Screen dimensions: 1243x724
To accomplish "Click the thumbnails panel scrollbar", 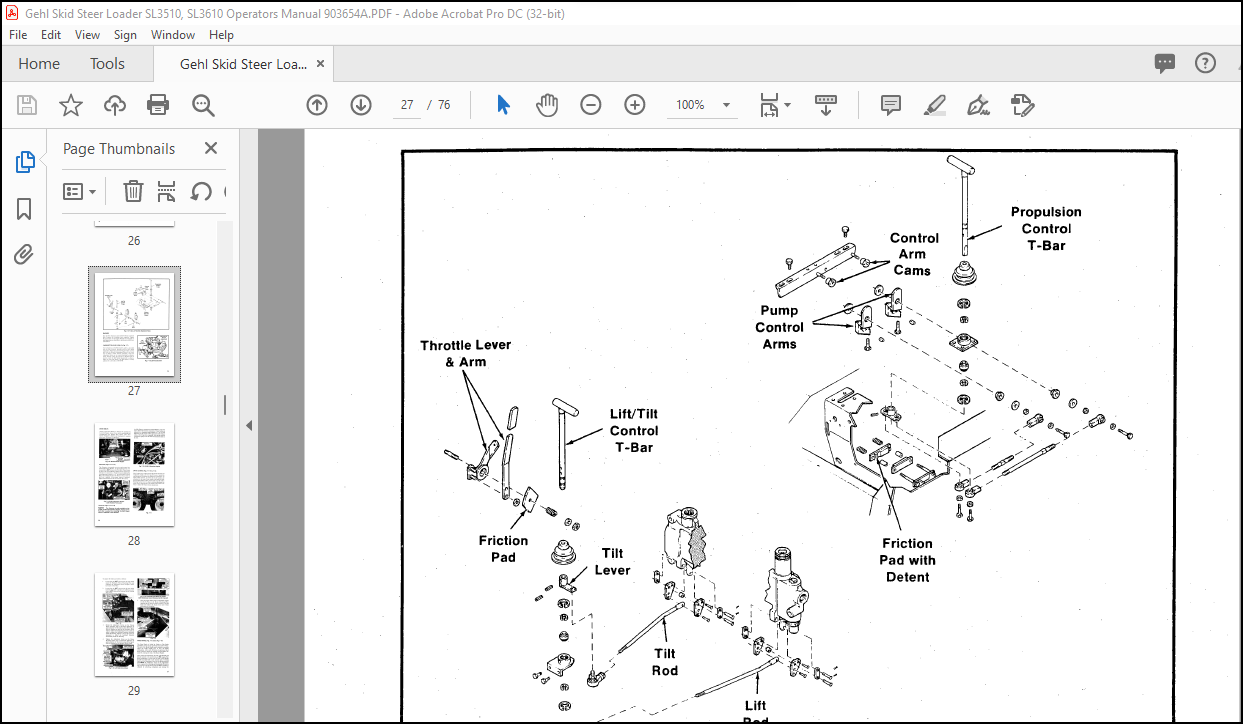I will tap(225, 405).
